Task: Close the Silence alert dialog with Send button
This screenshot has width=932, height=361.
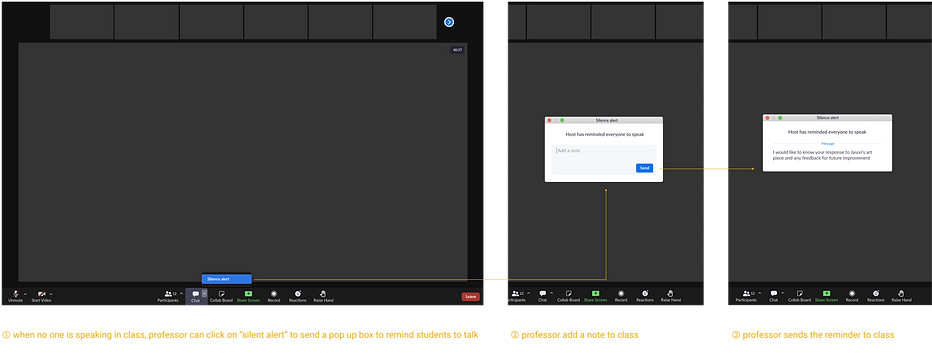Action: [550, 120]
